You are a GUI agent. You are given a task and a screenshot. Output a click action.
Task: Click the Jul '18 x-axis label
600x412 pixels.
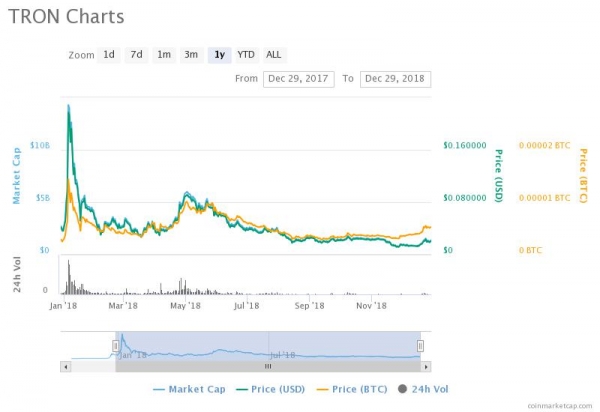(246, 306)
